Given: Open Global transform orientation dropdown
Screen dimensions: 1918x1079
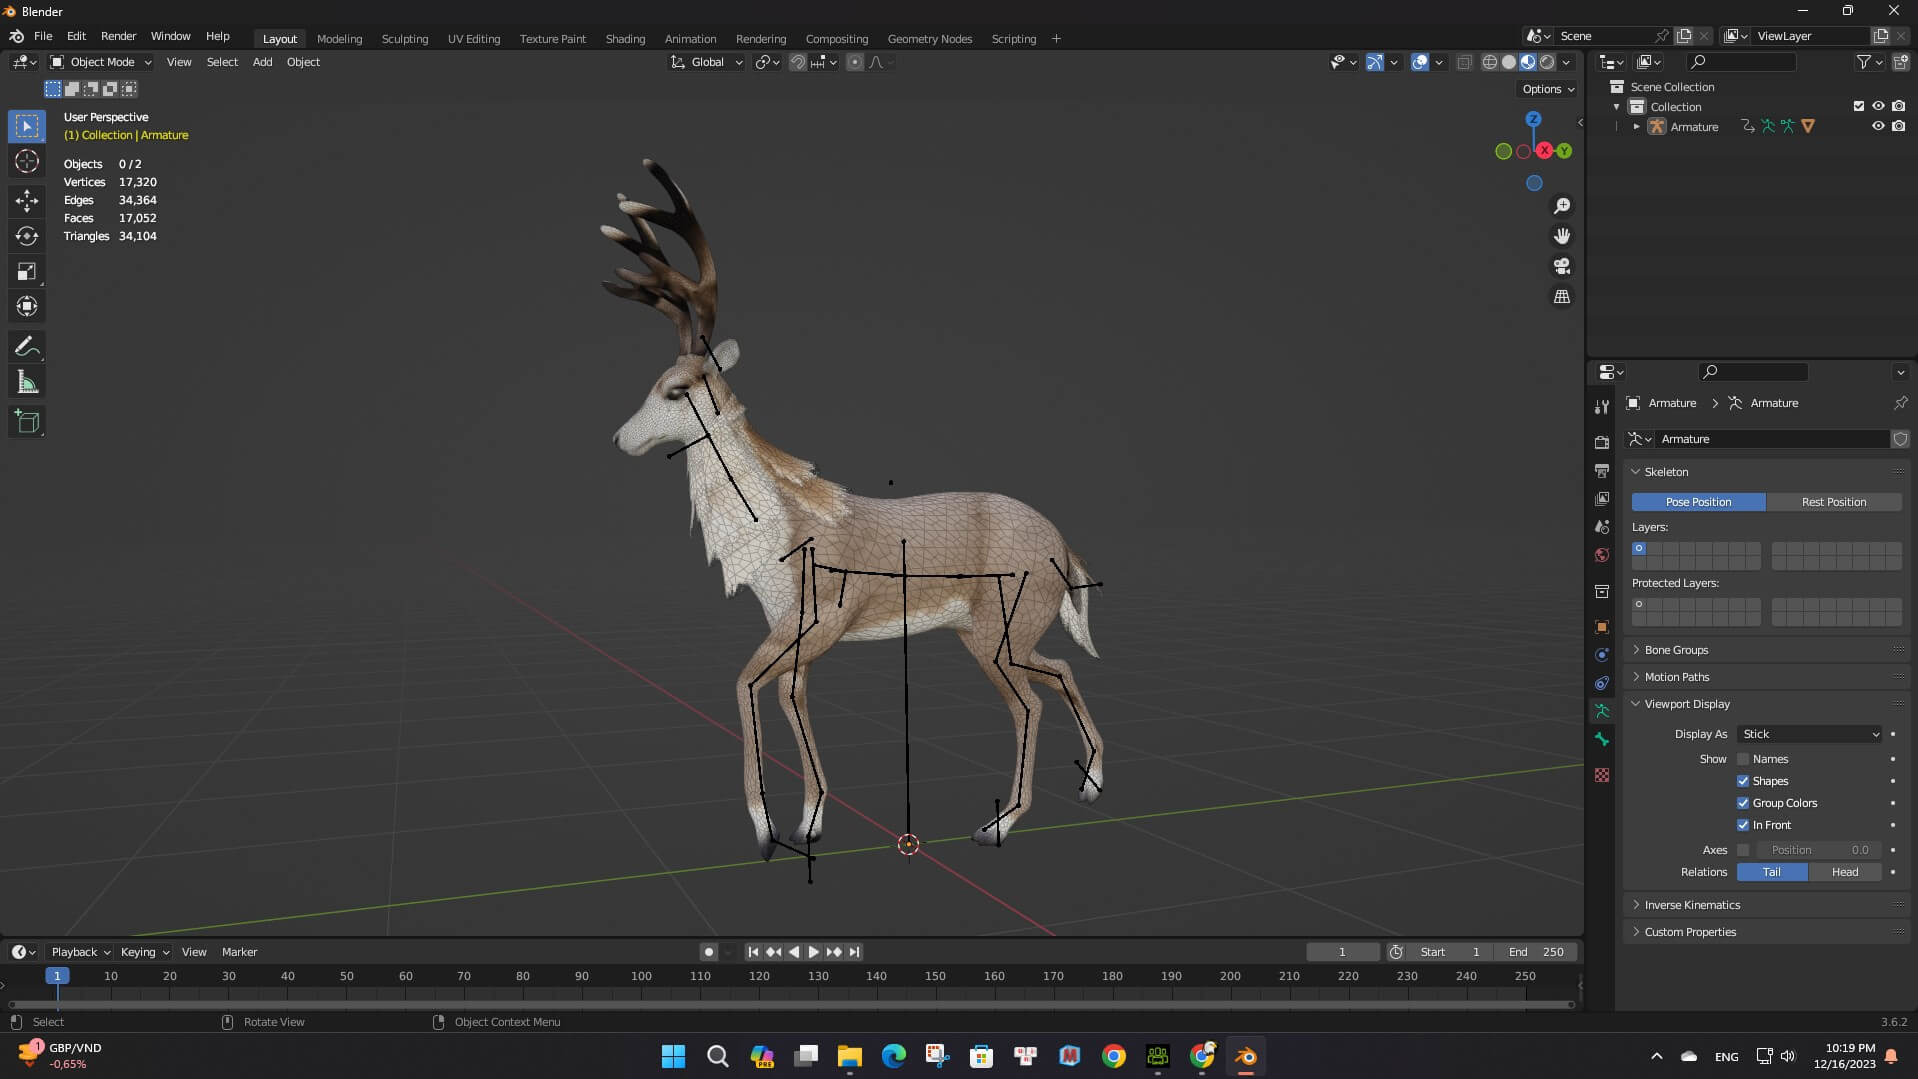Looking at the screenshot, I should coord(706,62).
